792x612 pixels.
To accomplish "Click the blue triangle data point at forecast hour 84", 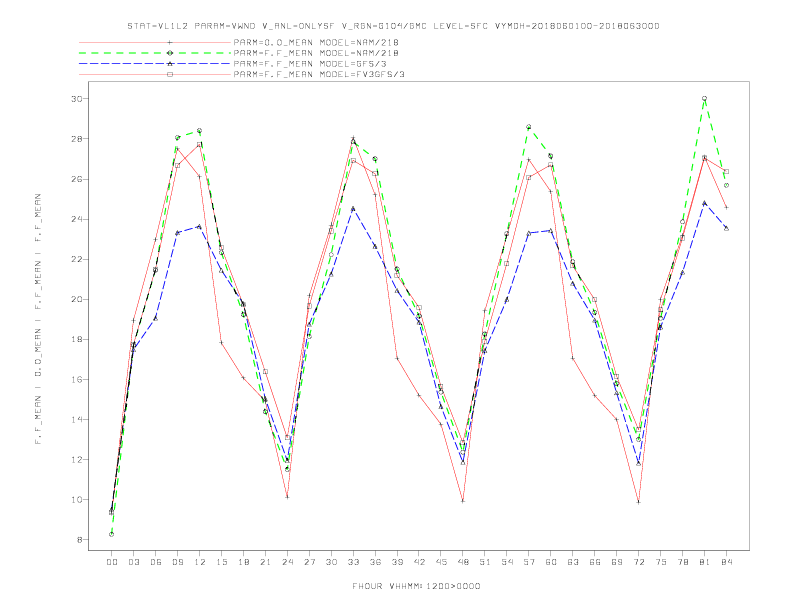I will pyautogui.click(x=726, y=228).
